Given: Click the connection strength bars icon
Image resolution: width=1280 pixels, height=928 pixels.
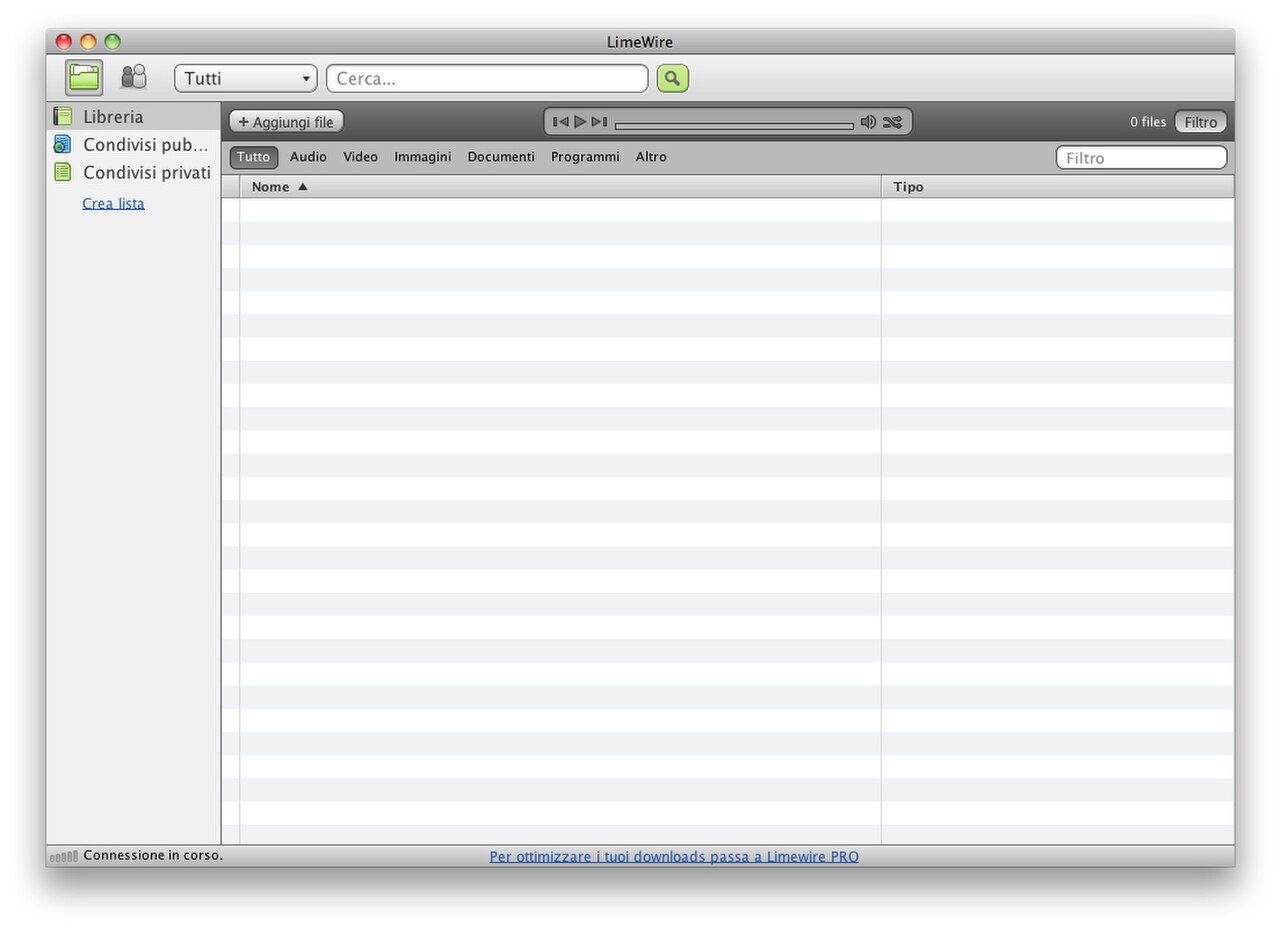Looking at the screenshot, I should coord(64,856).
